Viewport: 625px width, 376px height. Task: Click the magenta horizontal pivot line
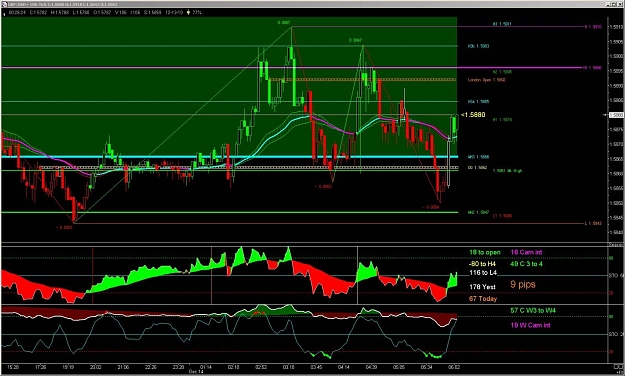(291, 68)
